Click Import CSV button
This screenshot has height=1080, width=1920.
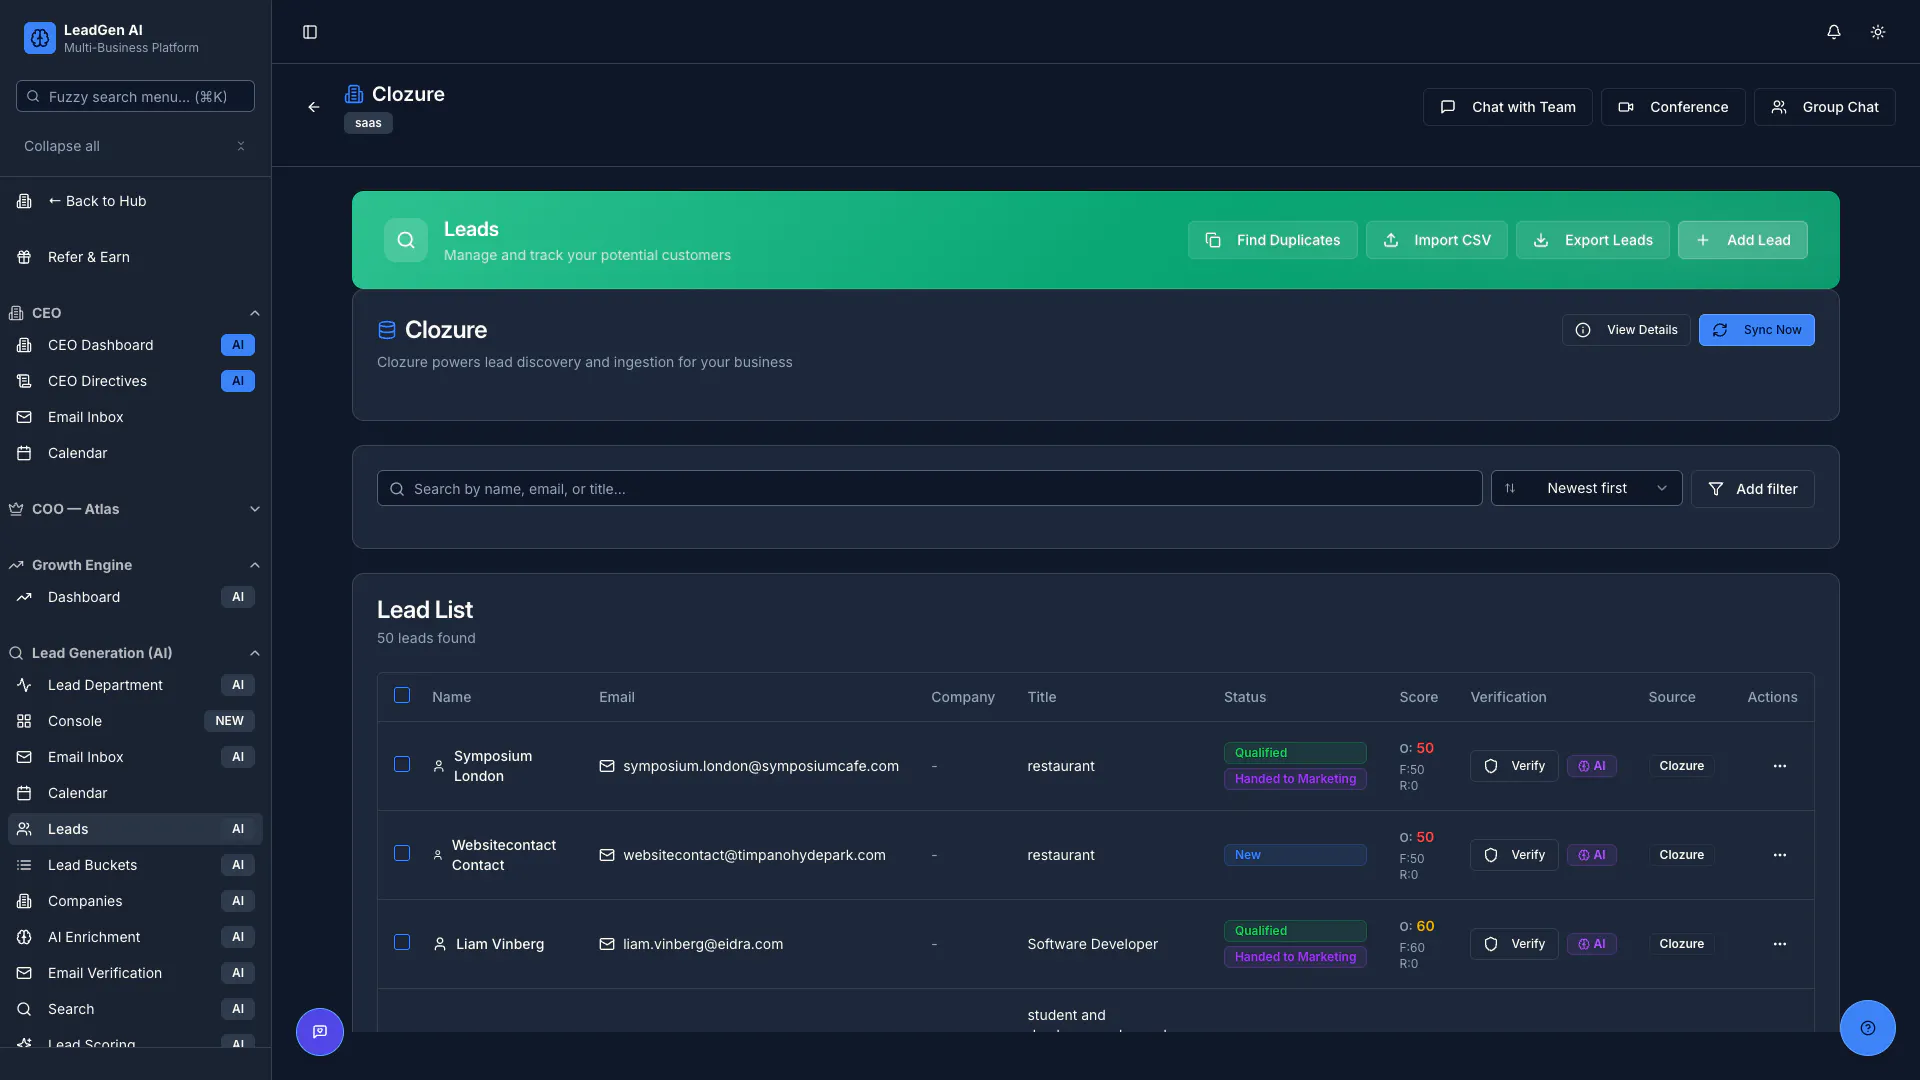click(1437, 240)
